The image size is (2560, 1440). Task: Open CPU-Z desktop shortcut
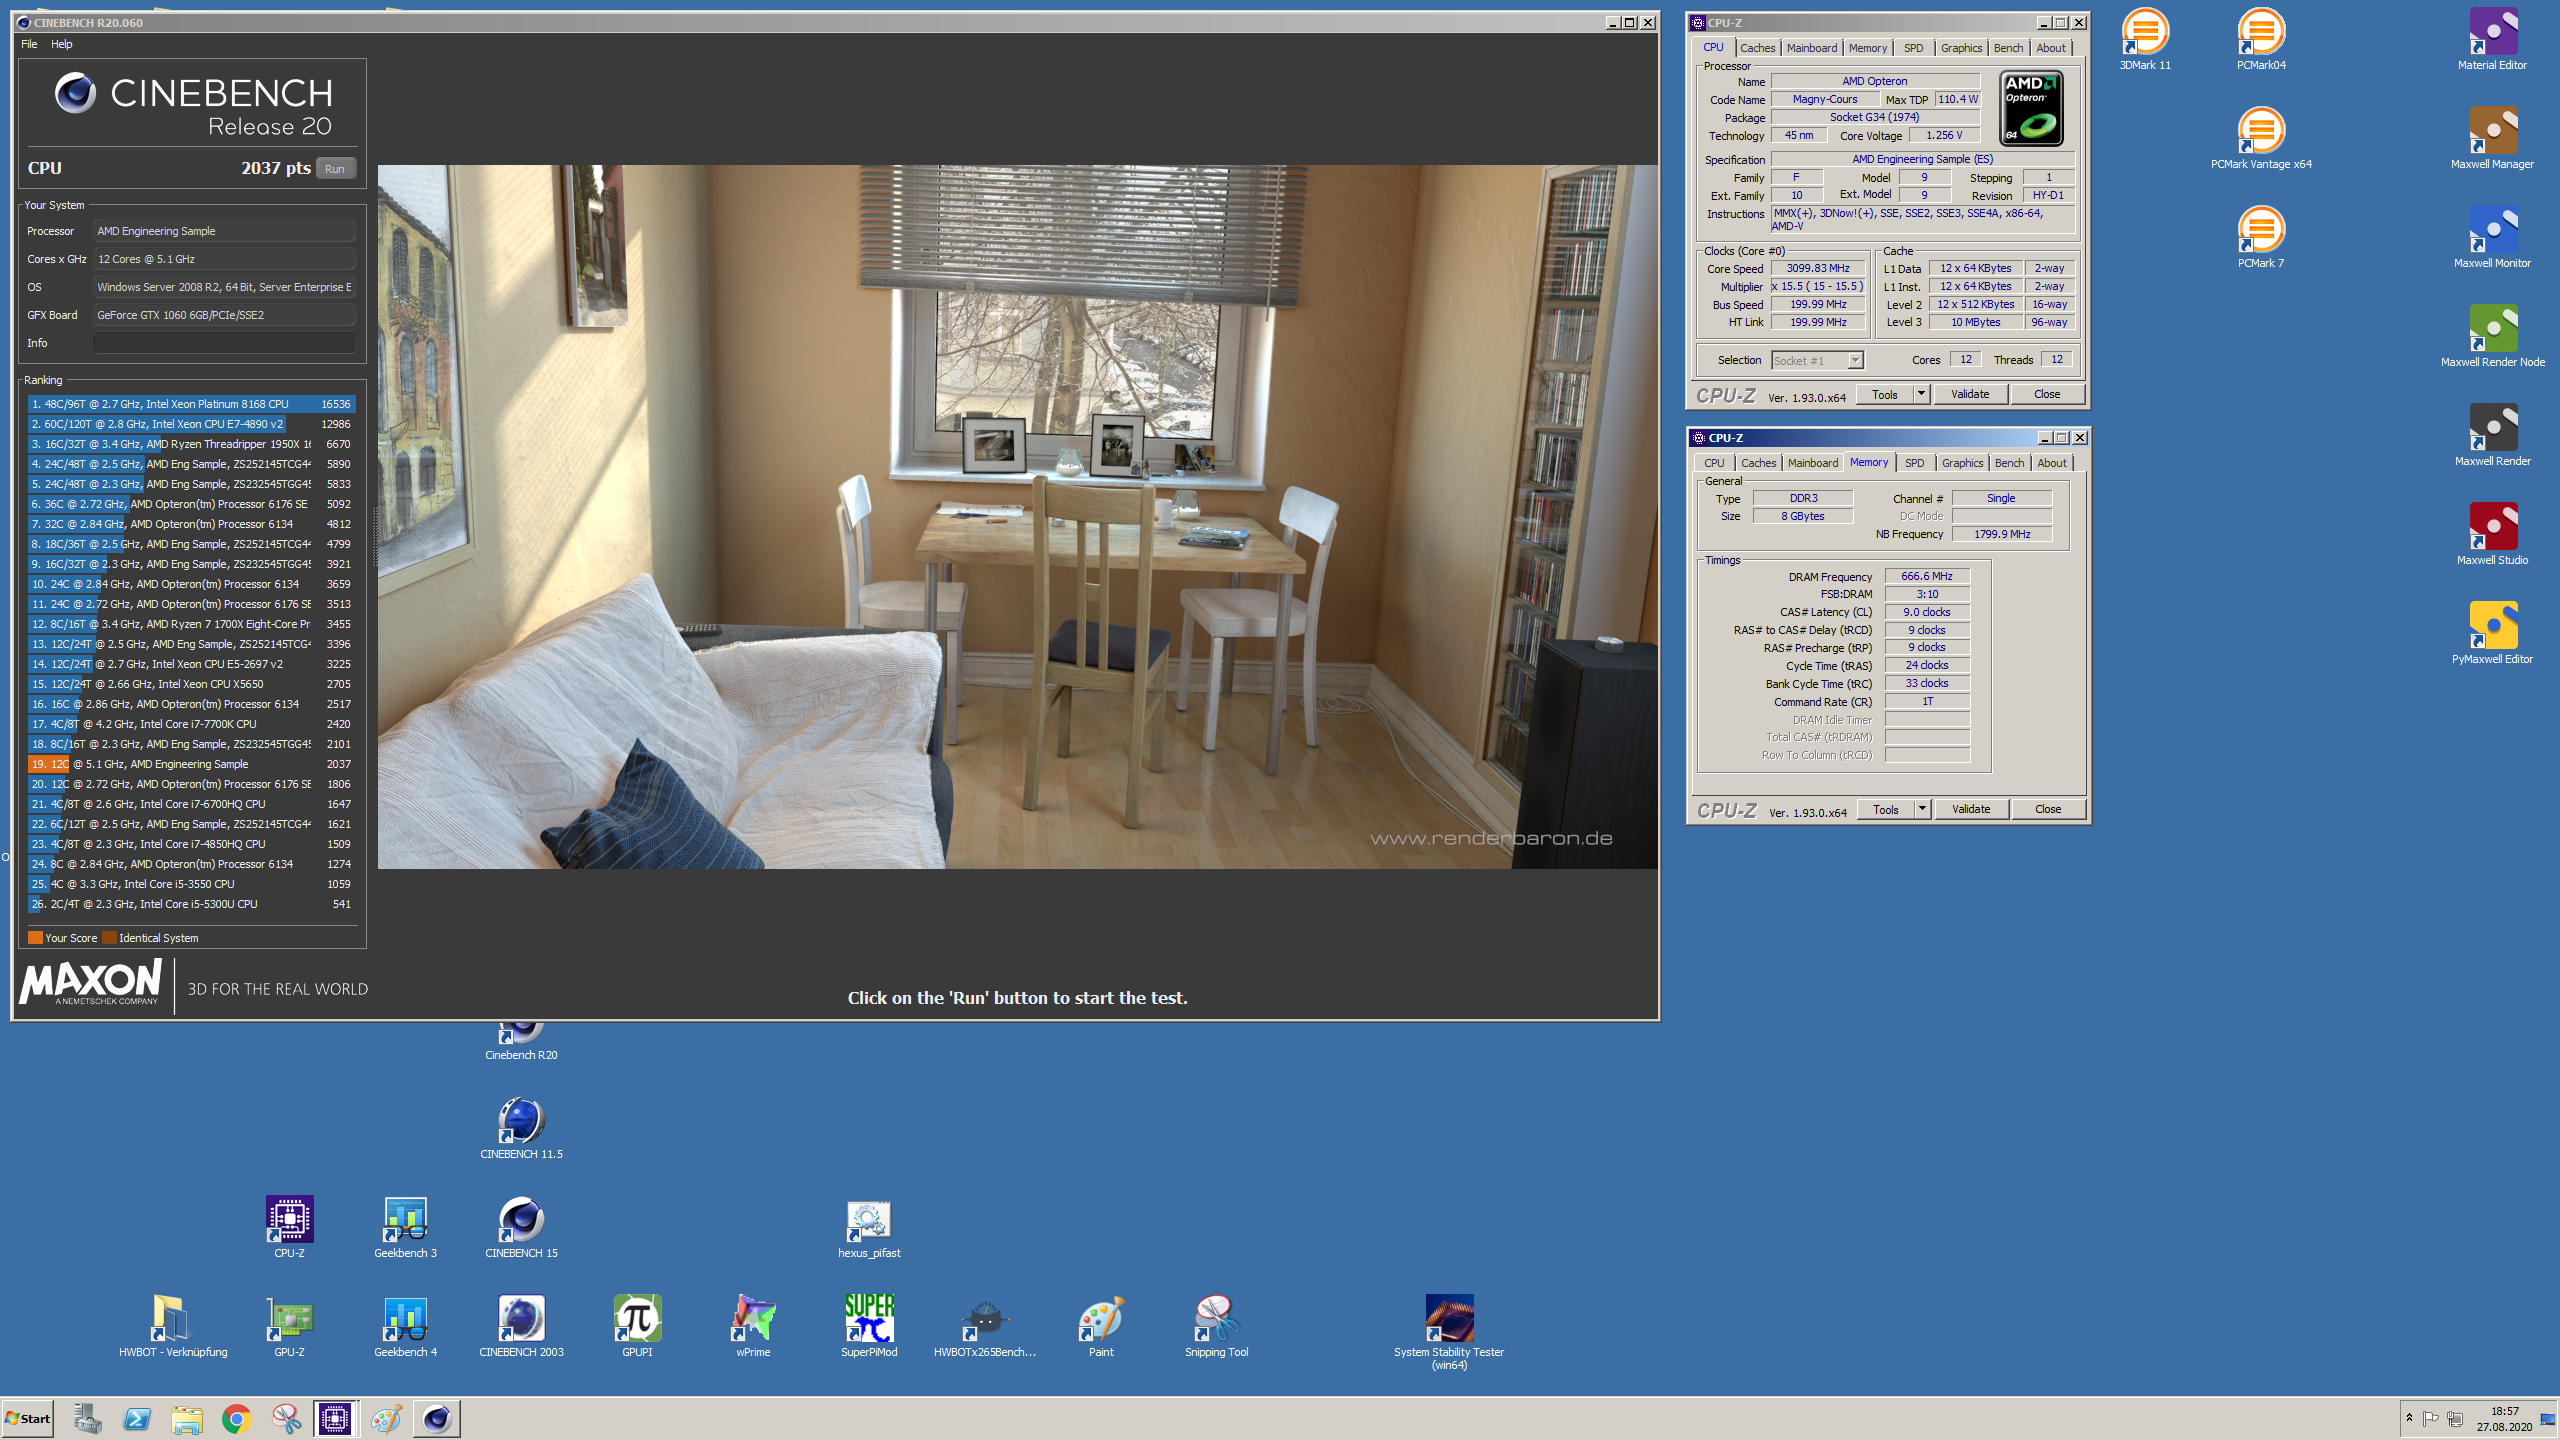point(289,1227)
